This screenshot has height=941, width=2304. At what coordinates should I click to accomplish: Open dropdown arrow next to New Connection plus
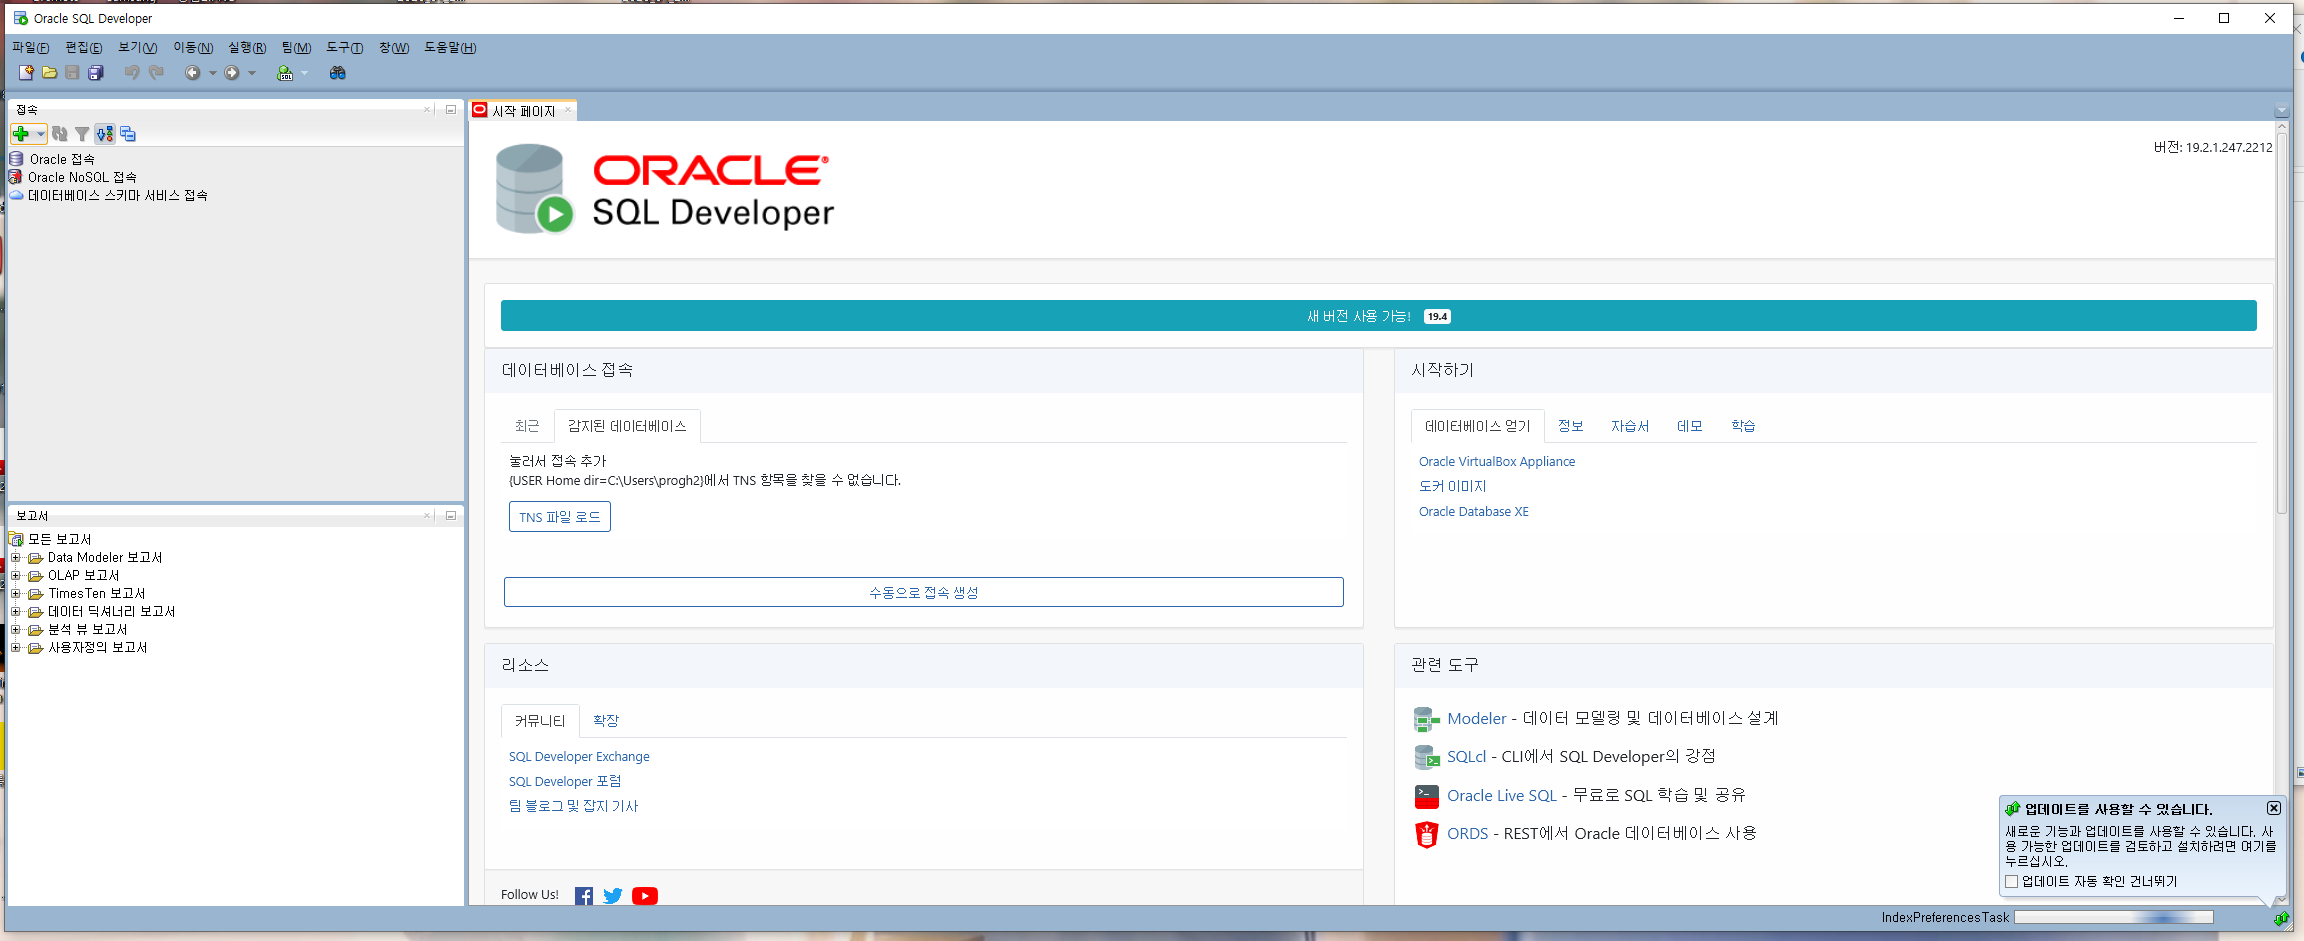tap(40, 134)
